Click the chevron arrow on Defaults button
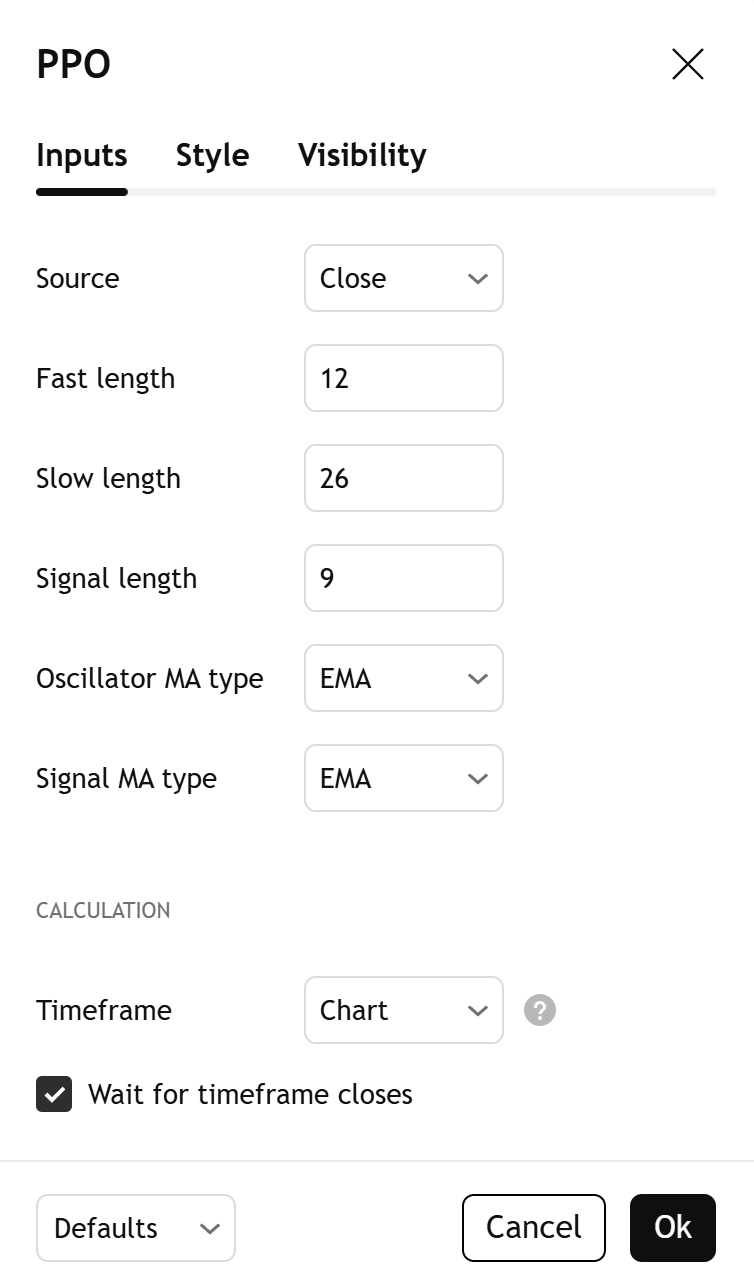Image resolution: width=754 pixels, height=1278 pixels. [x=209, y=1229]
